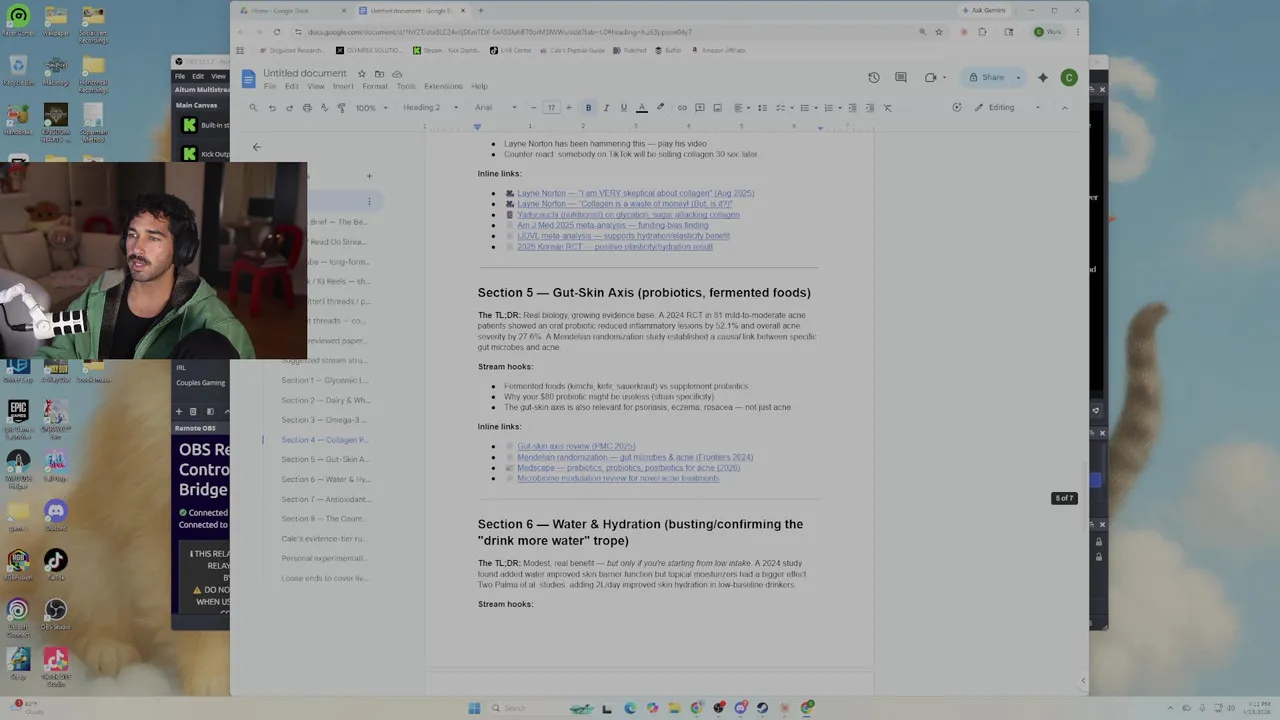
Task: Open the 2025 Korean RCT link
Action: pos(615,247)
